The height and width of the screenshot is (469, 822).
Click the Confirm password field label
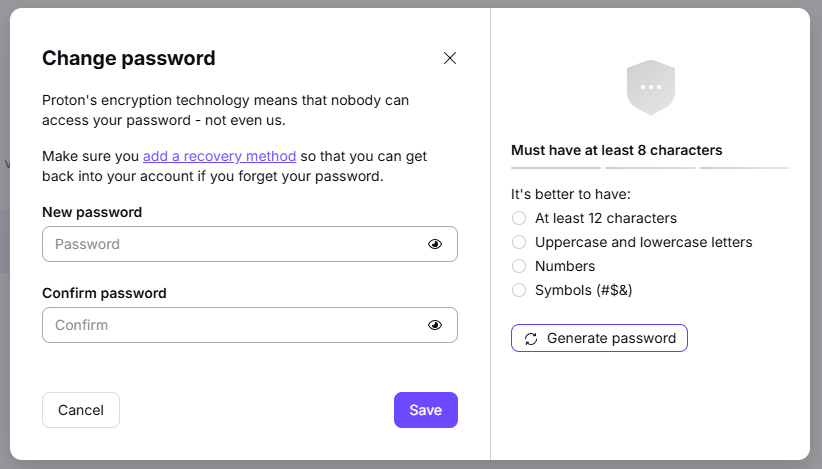click(104, 293)
